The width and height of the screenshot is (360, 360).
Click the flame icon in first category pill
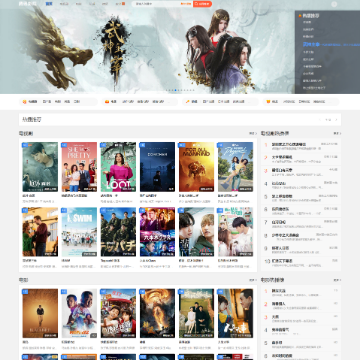tap(24, 102)
